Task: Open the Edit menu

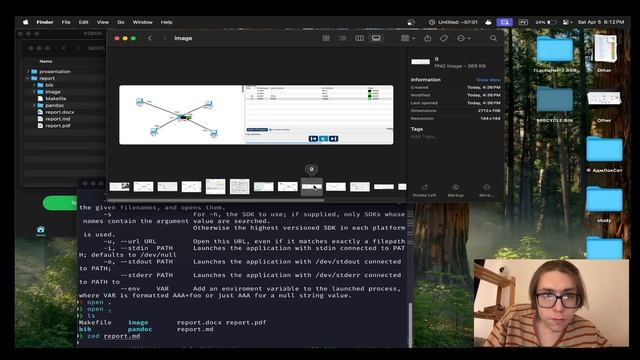Action: tap(84, 22)
